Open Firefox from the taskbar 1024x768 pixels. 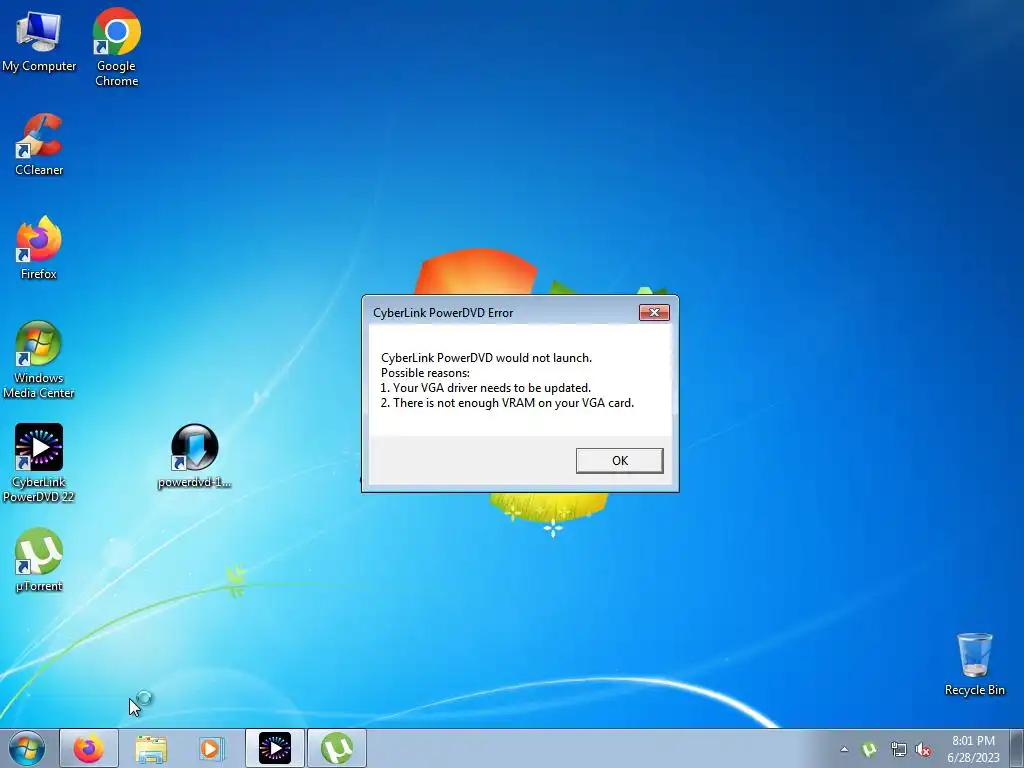(x=89, y=748)
